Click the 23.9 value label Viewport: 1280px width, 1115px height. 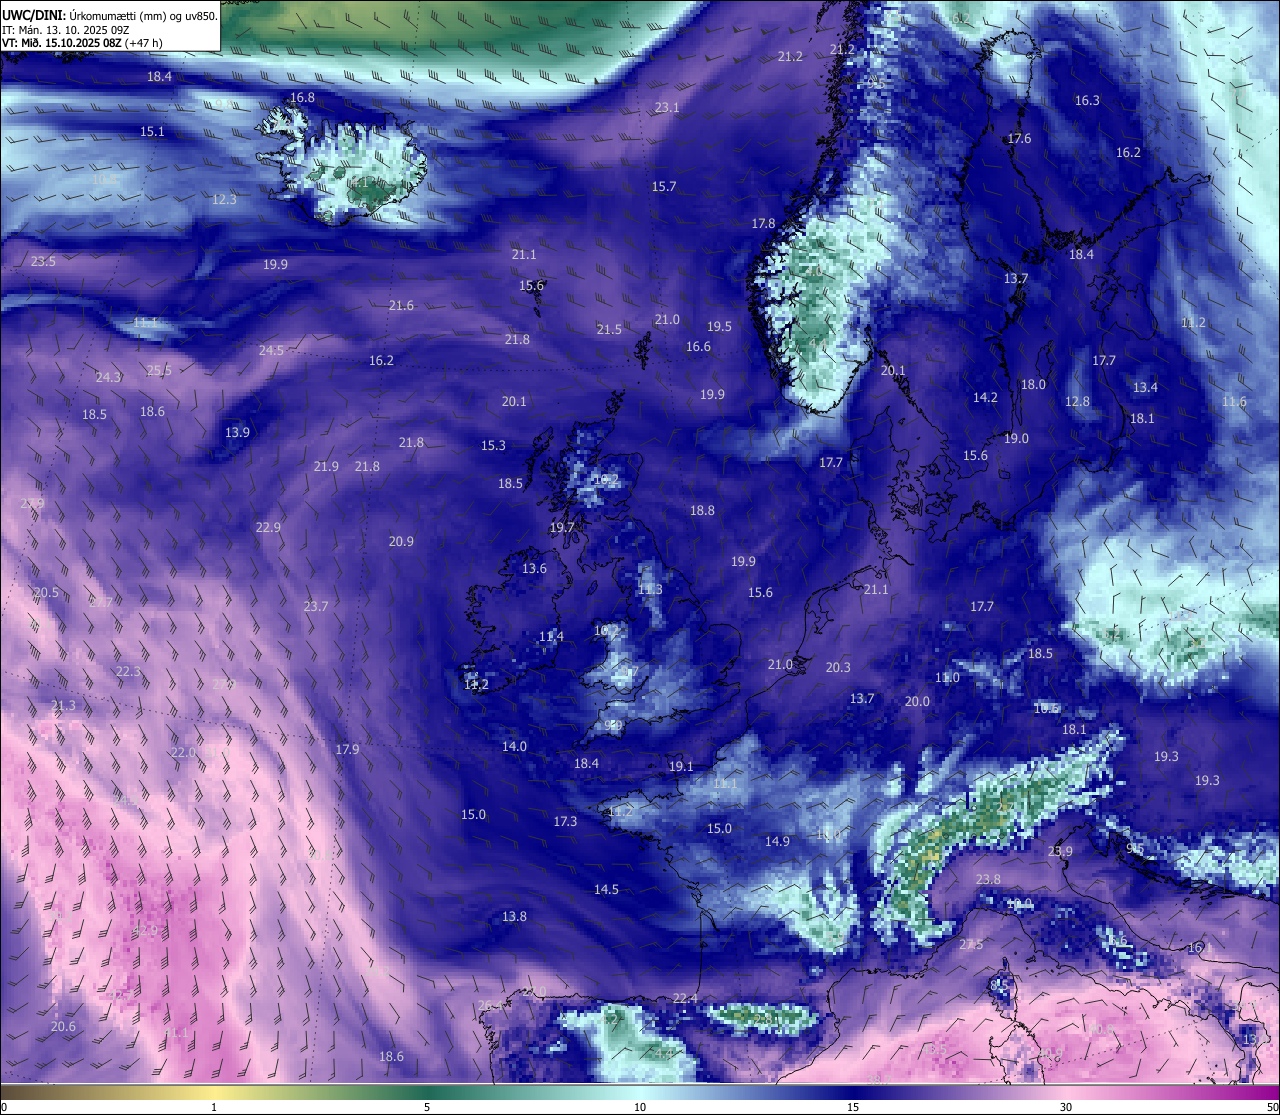(x=1060, y=852)
